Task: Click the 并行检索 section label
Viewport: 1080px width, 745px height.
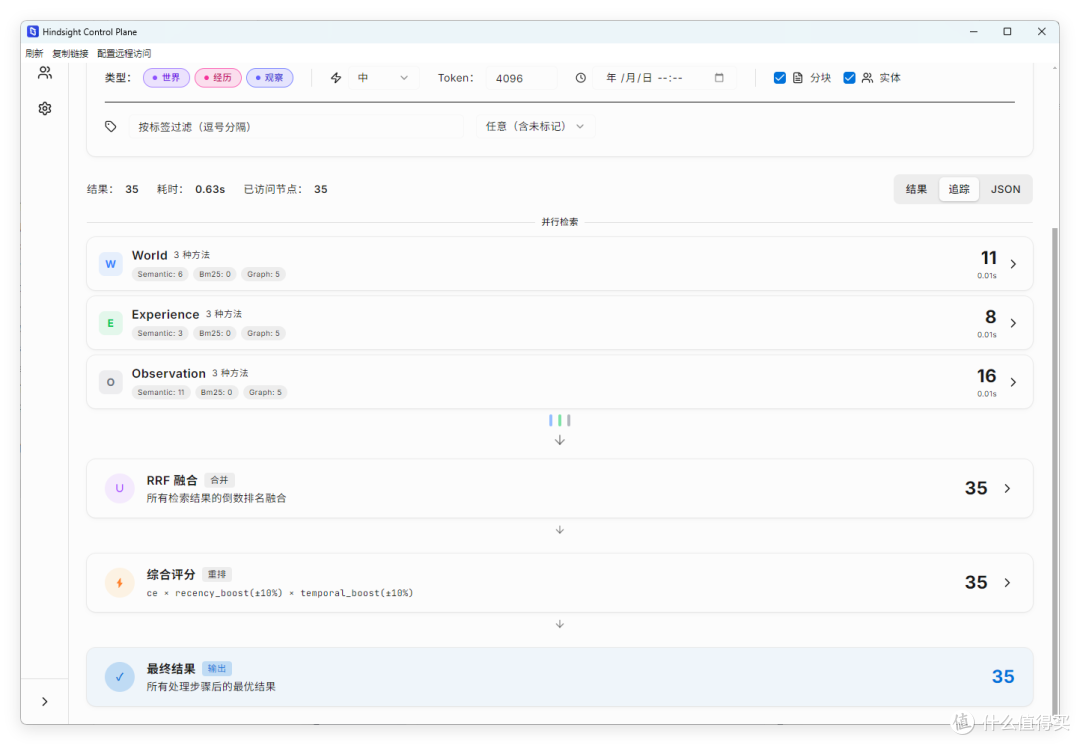Action: [560, 222]
